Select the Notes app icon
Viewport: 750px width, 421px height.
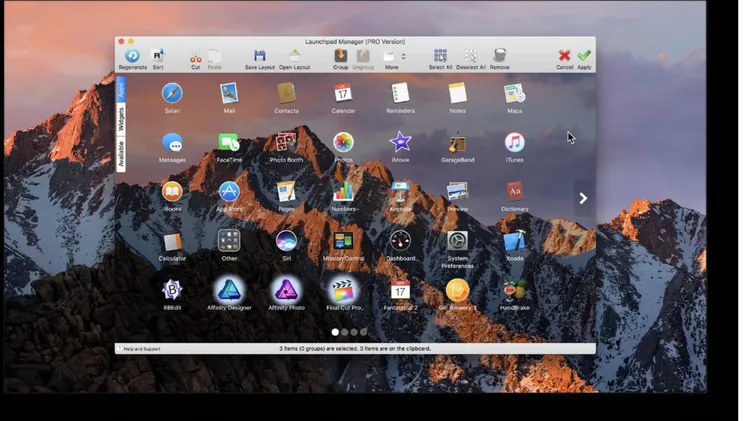(457, 93)
